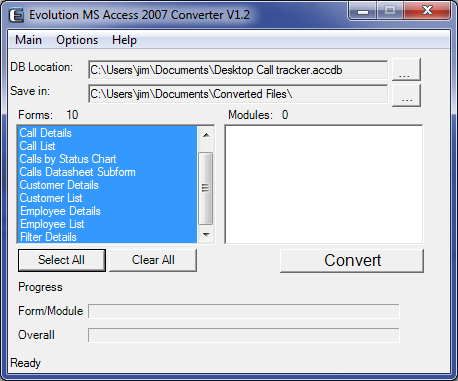
Task: Select Calls Datasheet Subform entry
Action: (107, 172)
